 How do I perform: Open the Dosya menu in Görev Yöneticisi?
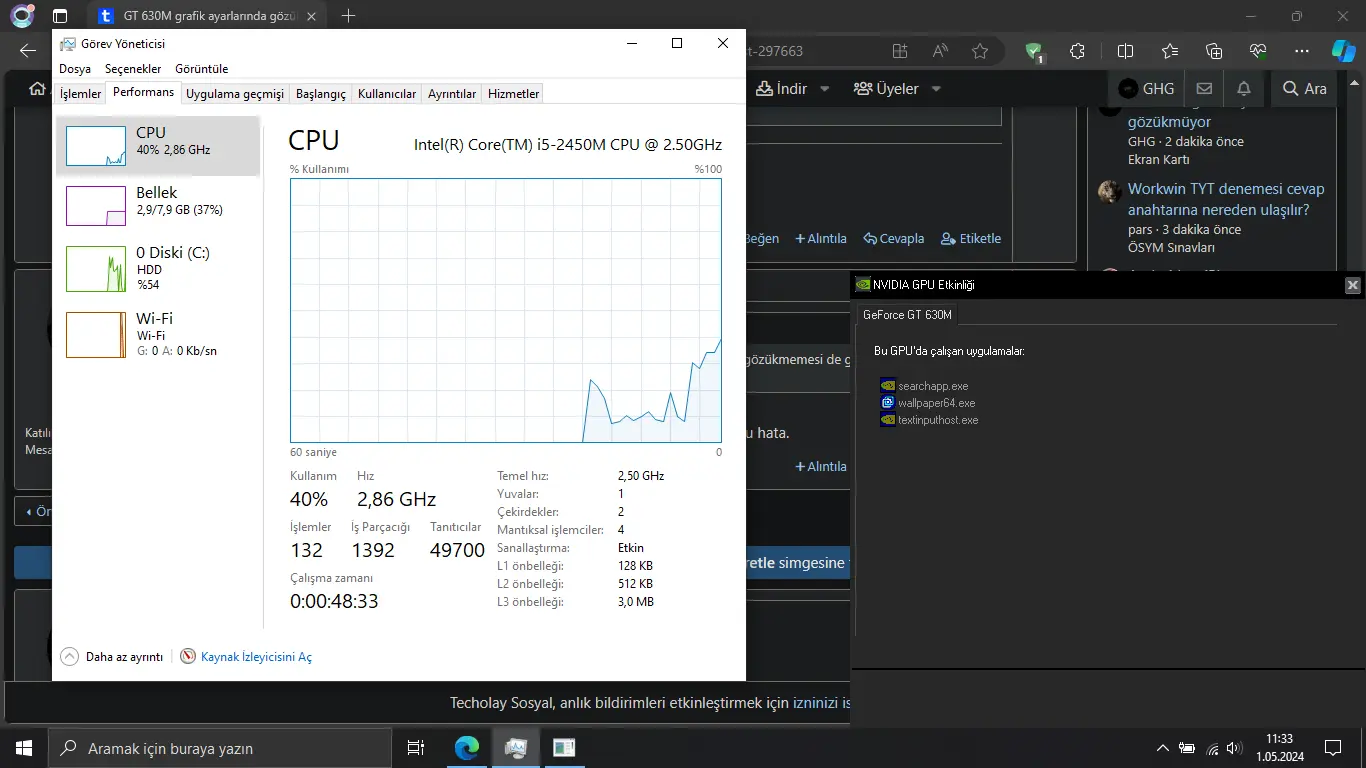(75, 69)
